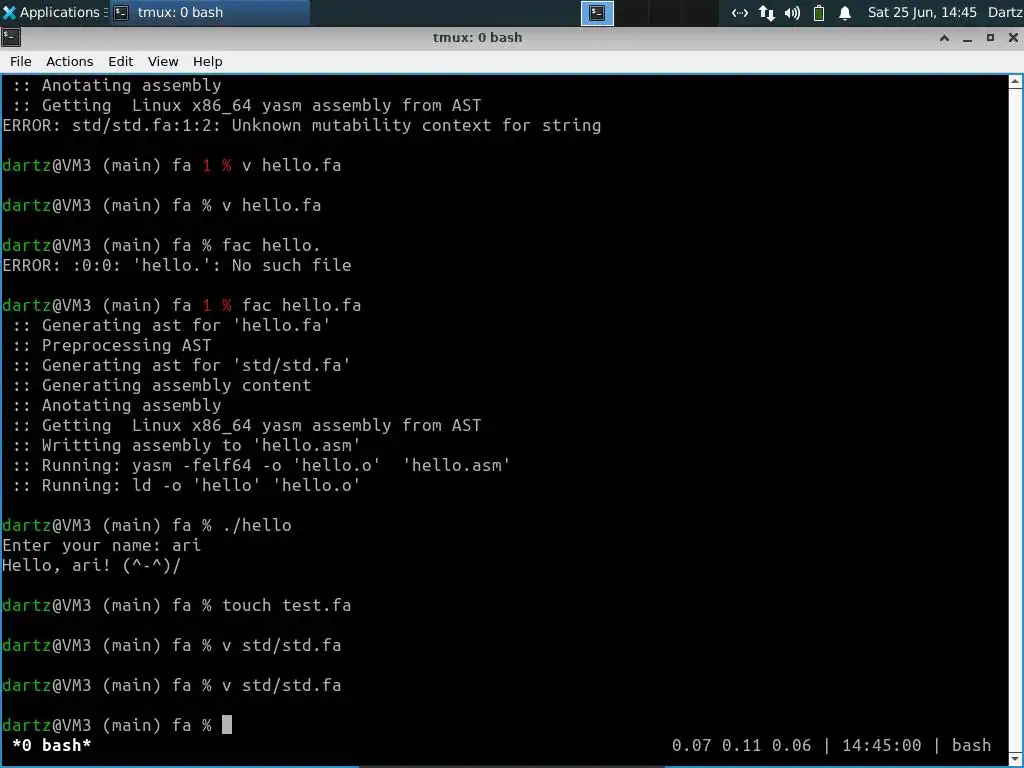Open the Actions menu
The width and height of the screenshot is (1024, 768).
coord(69,61)
